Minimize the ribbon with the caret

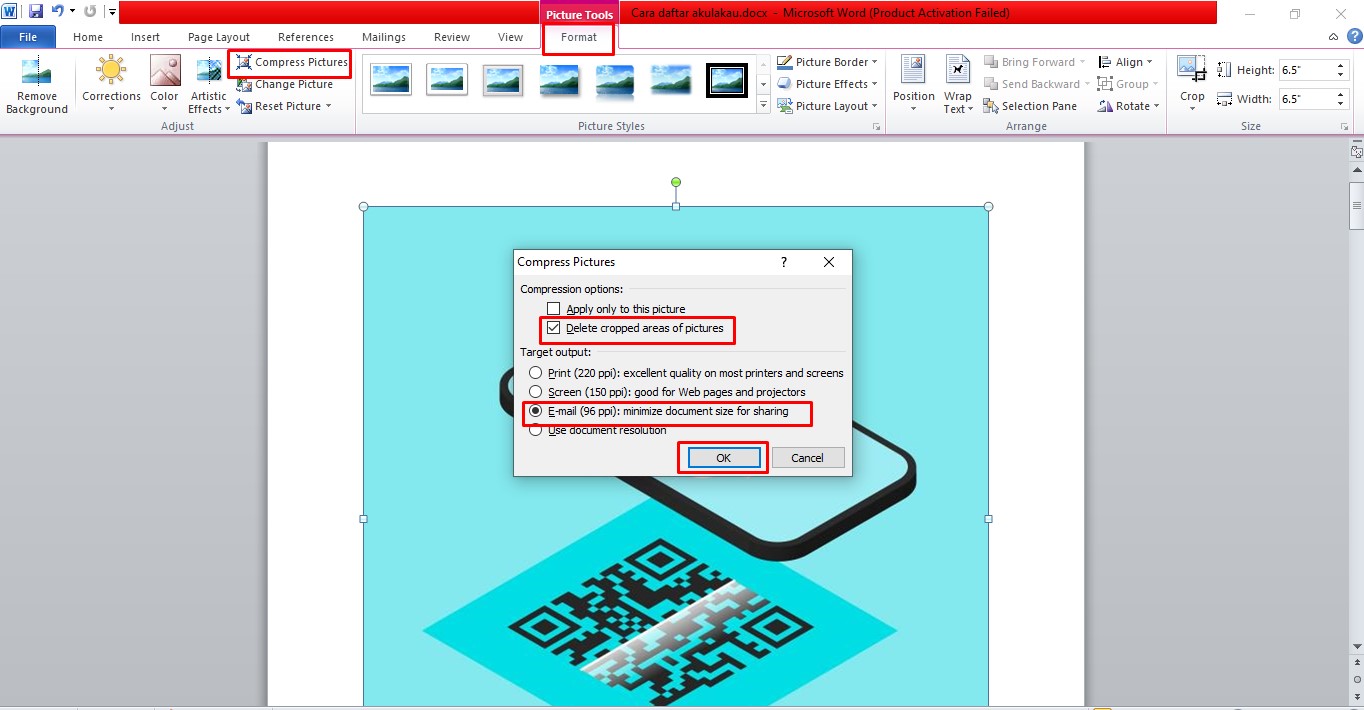tap(1333, 37)
